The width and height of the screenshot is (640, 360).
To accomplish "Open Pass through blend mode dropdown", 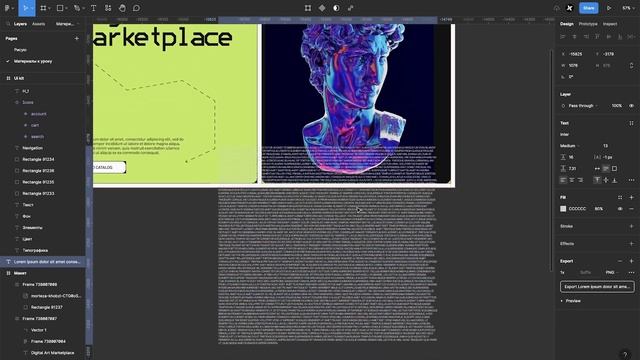I will [x=582, y=106].
